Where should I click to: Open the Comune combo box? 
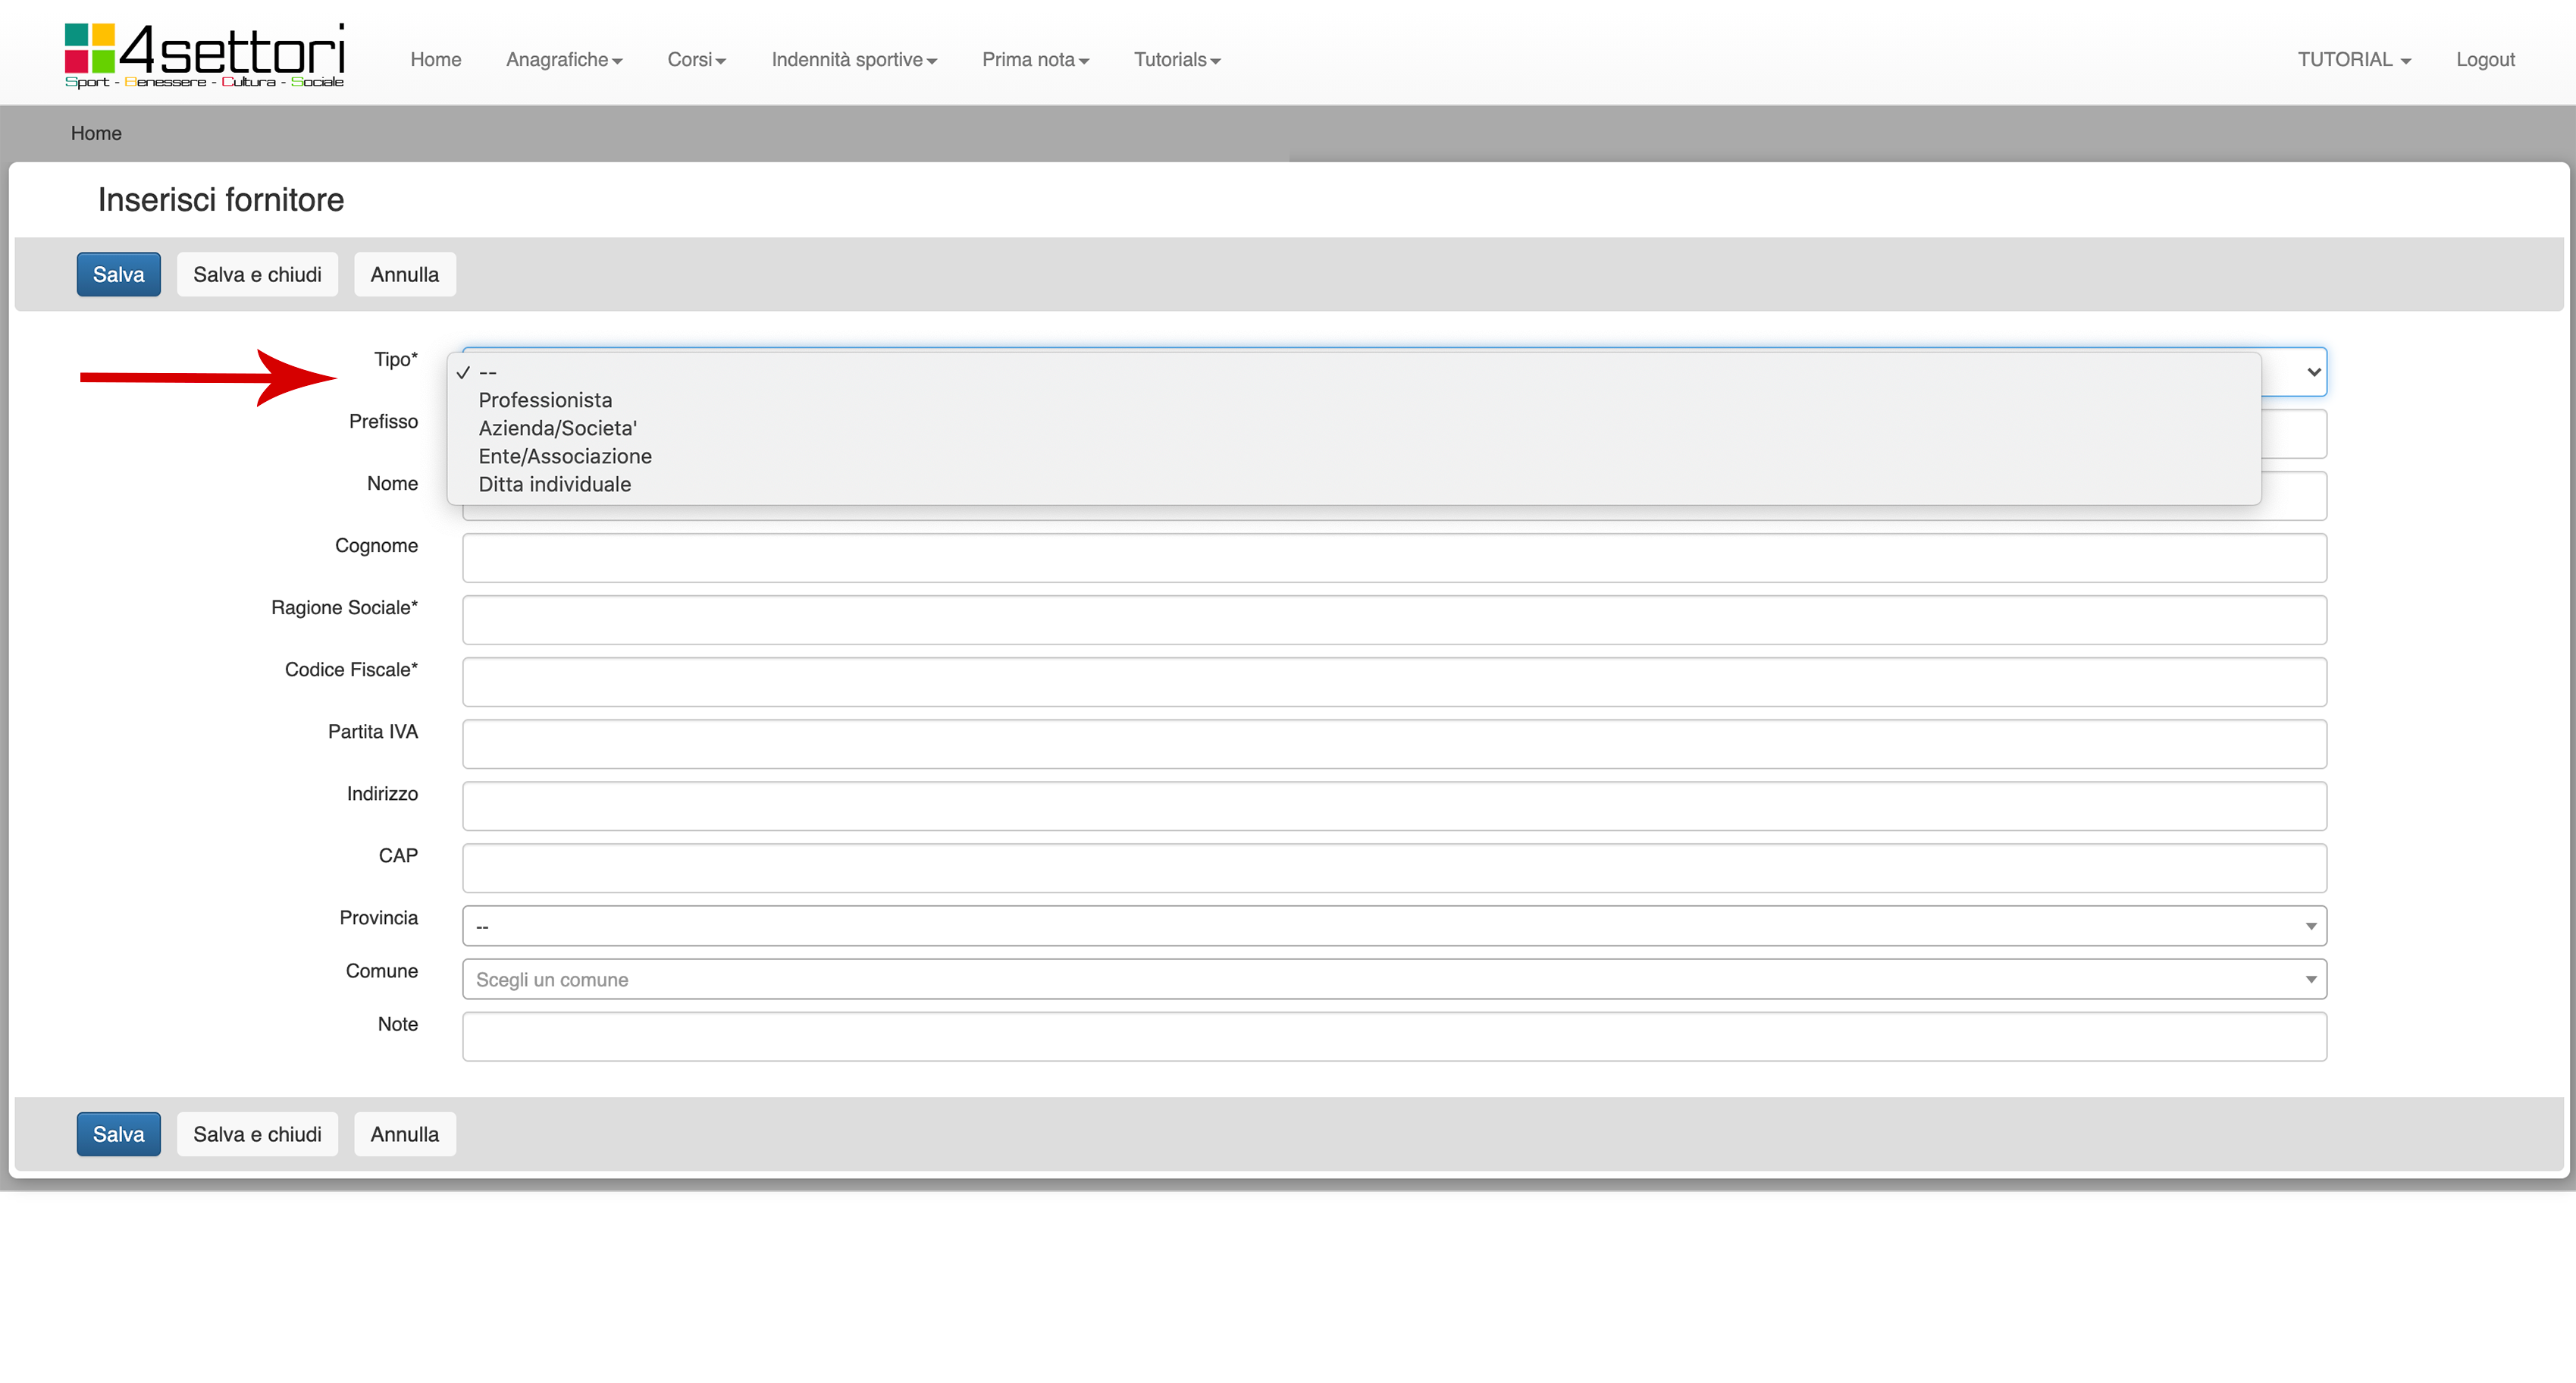point(1393,979)
